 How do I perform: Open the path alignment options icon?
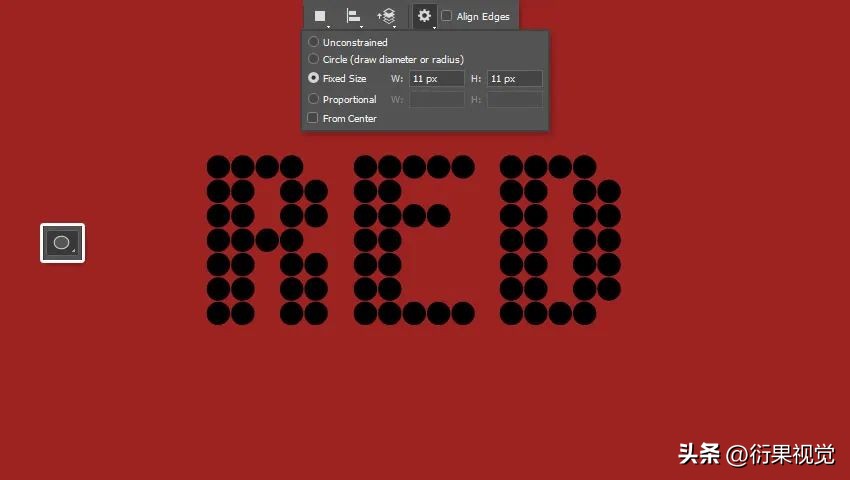click(x=353, y=16)
